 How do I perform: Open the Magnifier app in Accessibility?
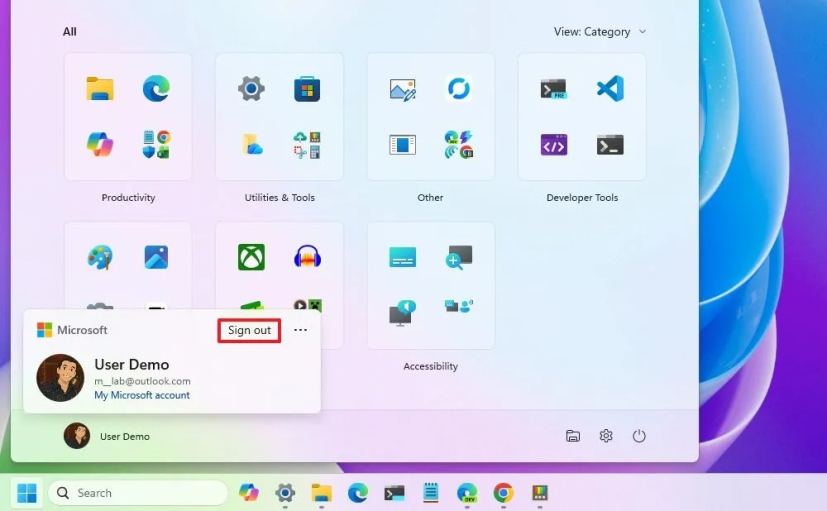[459, 257]
